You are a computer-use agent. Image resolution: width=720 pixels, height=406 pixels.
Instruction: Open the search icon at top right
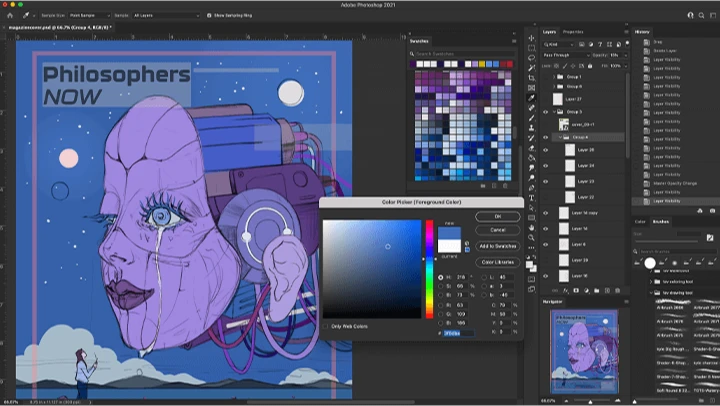tap(701, 15)
